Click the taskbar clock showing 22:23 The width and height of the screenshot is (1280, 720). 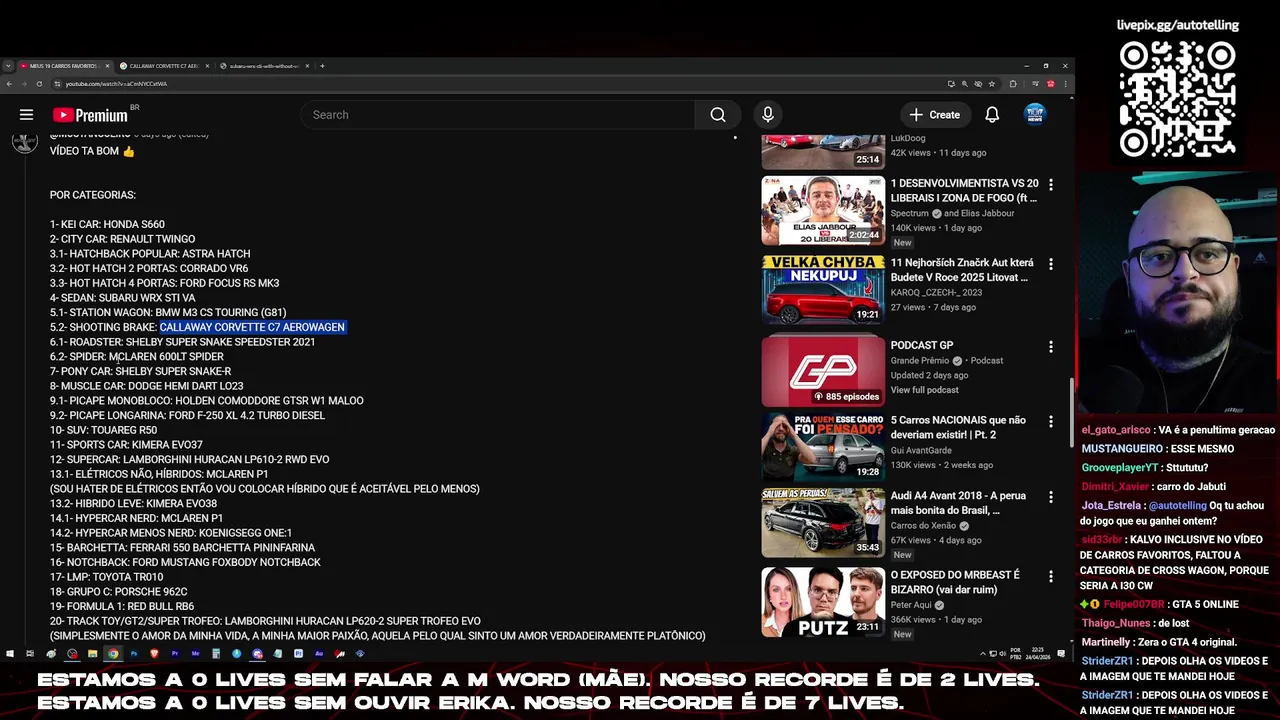pyautogui.click(x=1038, y=654)
